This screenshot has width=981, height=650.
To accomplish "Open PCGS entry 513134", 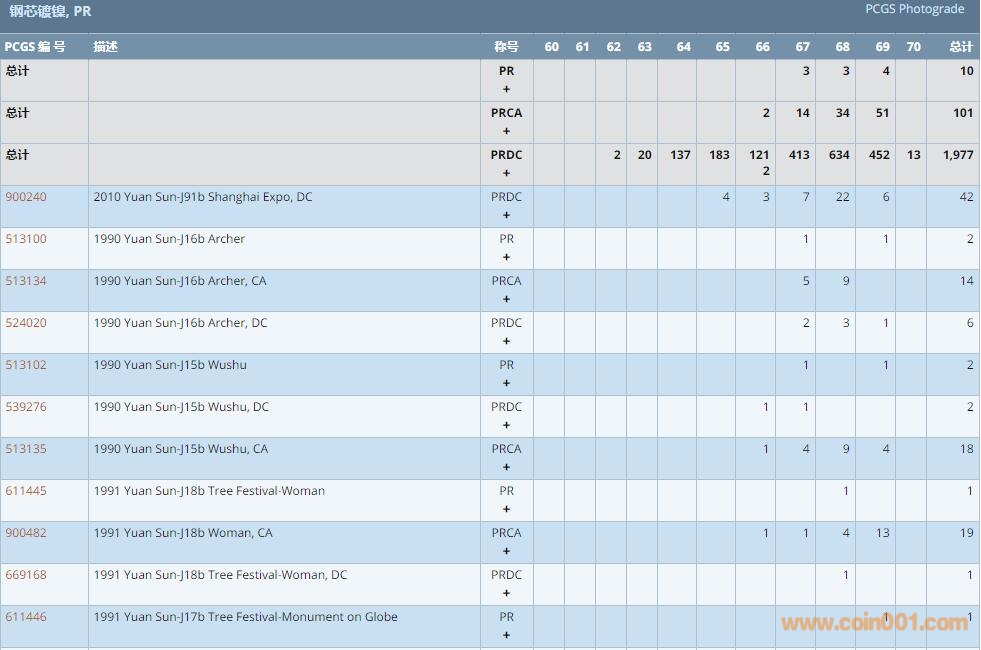I will coord(26,281).
